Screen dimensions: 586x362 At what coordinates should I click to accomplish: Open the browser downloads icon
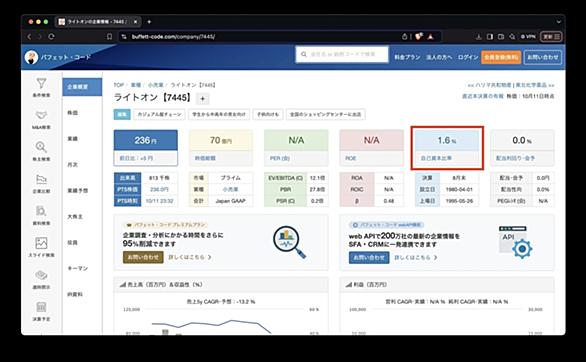coord(478,37)
